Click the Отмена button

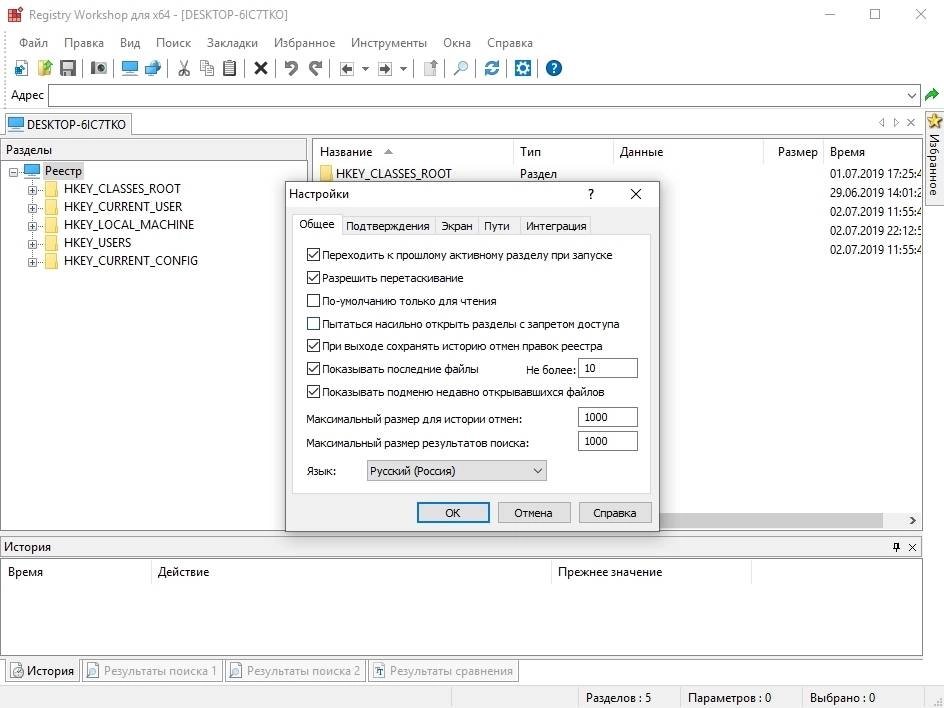[533, 513]
